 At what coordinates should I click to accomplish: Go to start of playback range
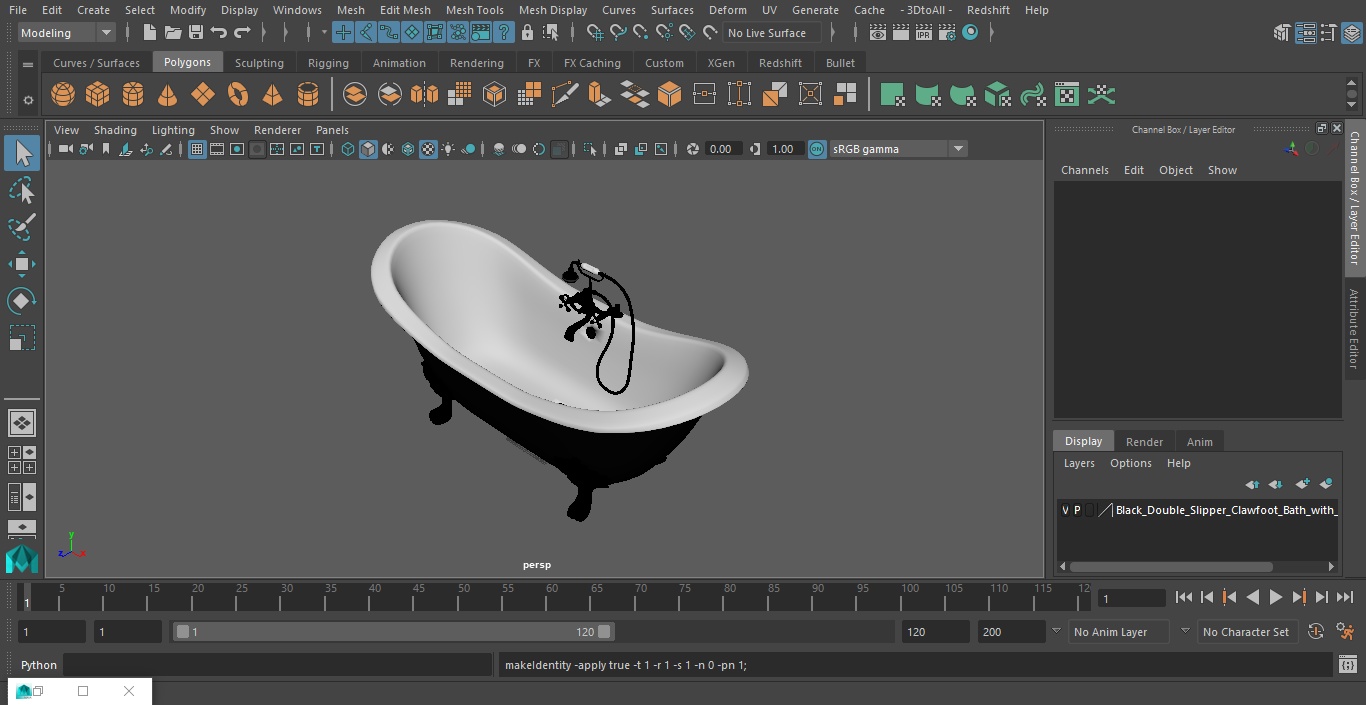point(1184,597)
